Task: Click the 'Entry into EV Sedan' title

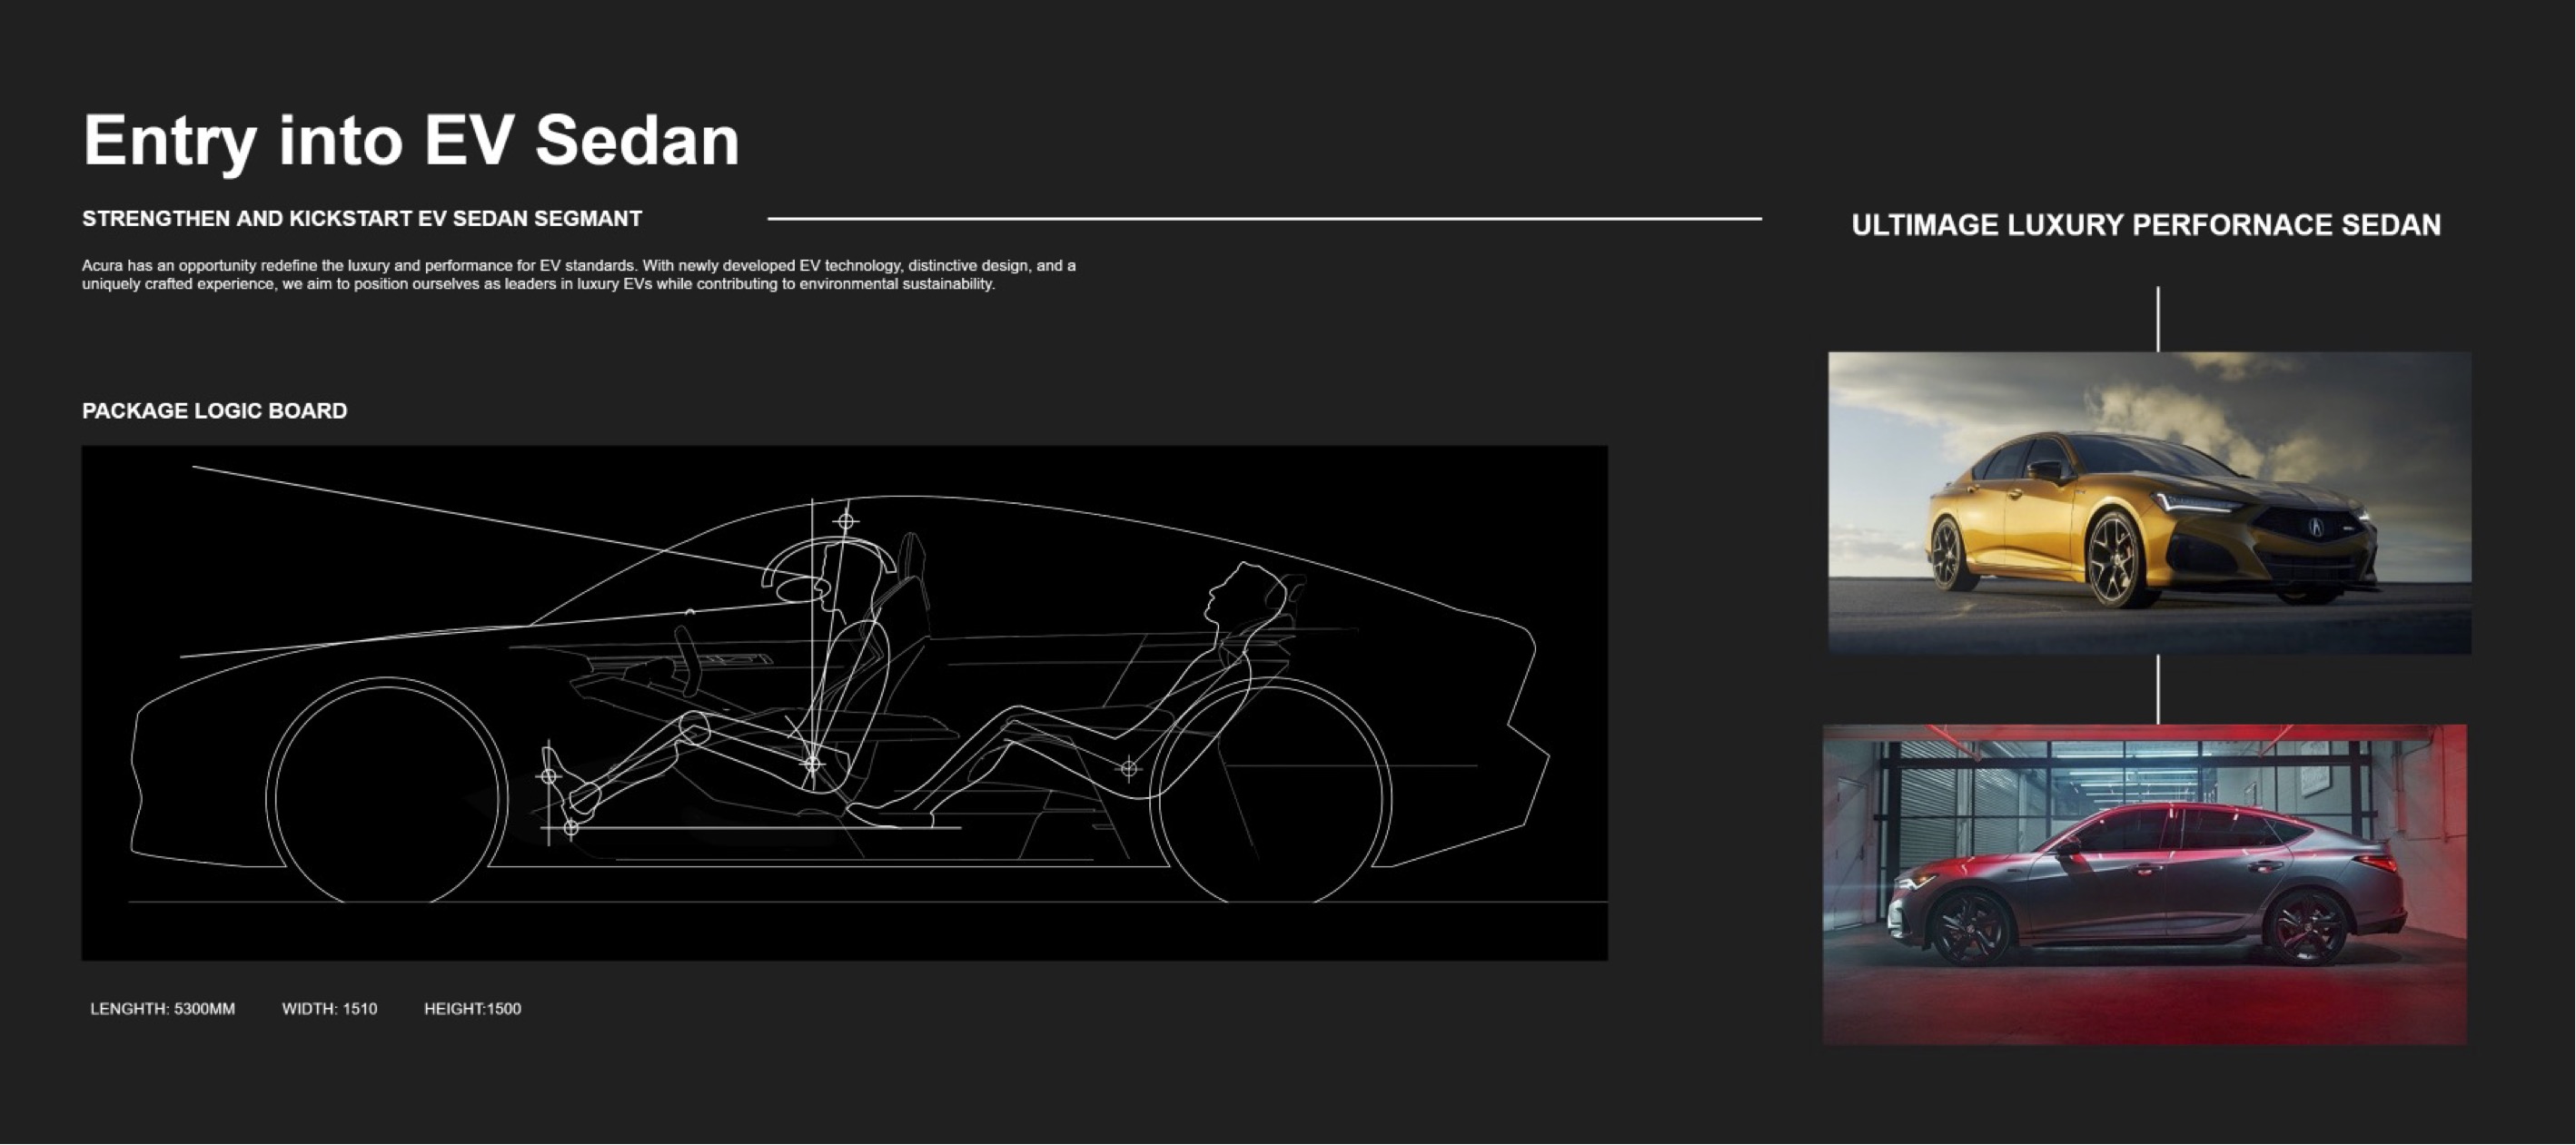Action: pyautogui.click(x=411, y=140)
